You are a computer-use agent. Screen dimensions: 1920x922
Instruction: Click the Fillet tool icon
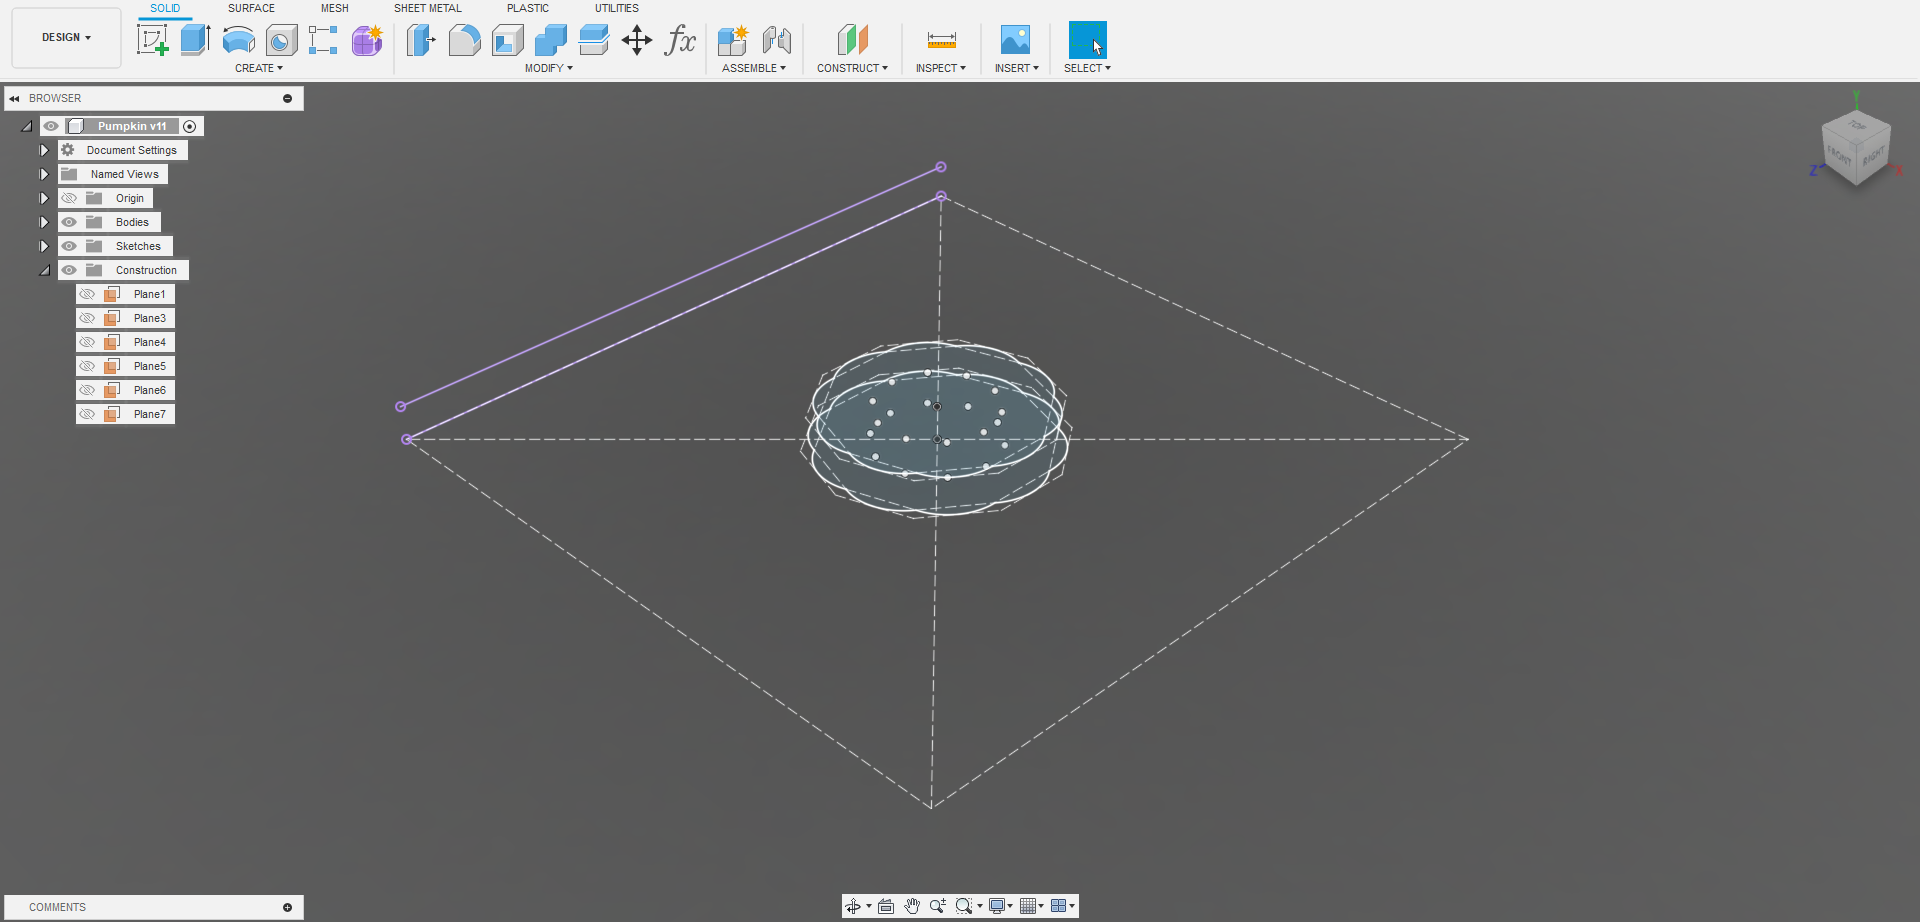464,40
